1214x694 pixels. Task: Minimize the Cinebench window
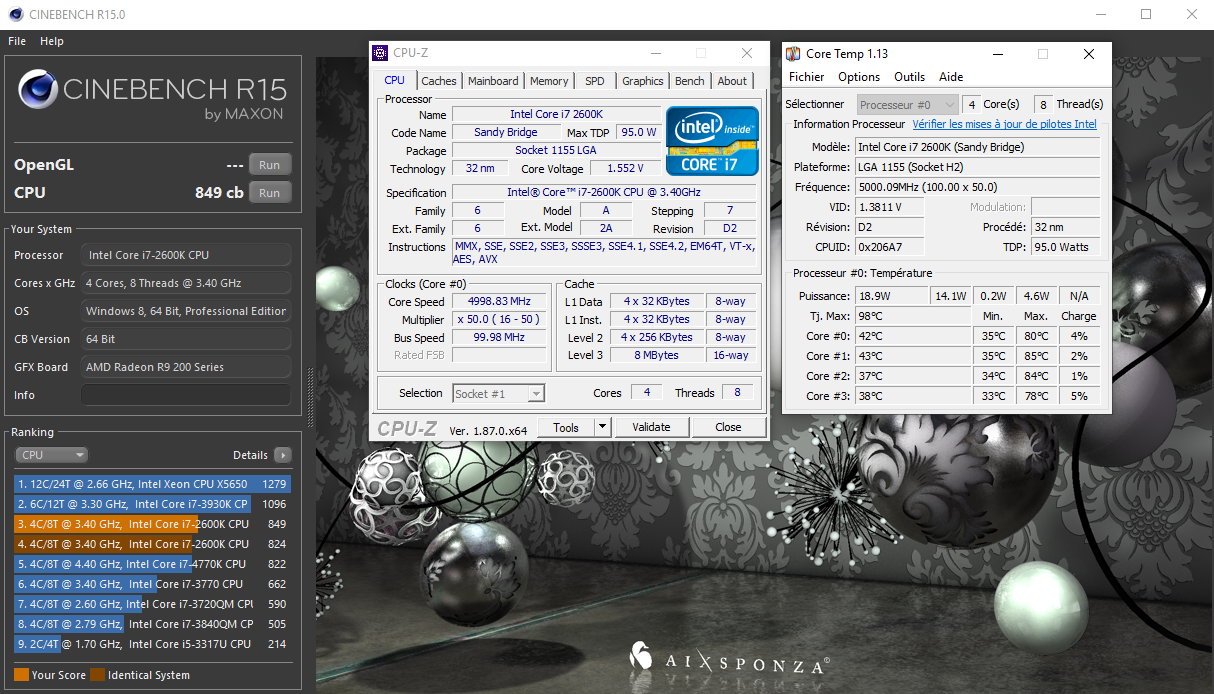point(1100,14)
